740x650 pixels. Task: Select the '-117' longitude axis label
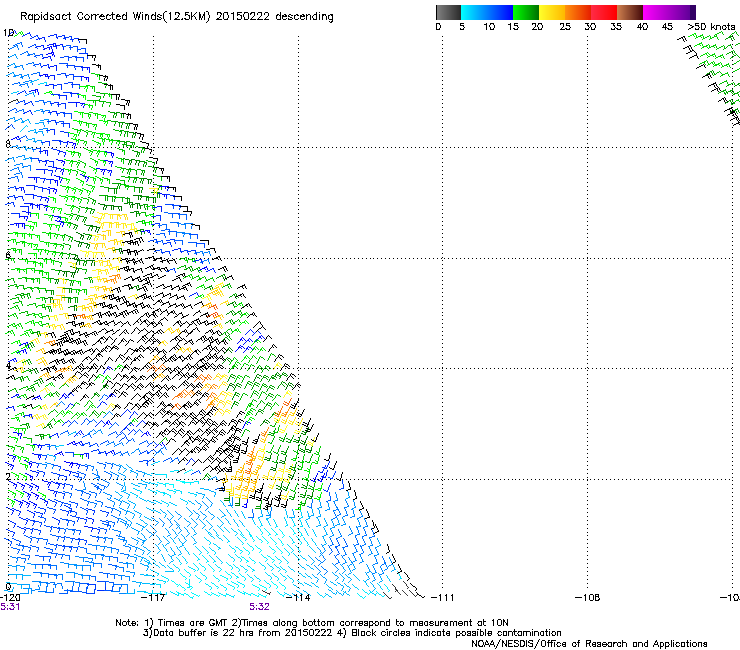click(x=153, y=598)
